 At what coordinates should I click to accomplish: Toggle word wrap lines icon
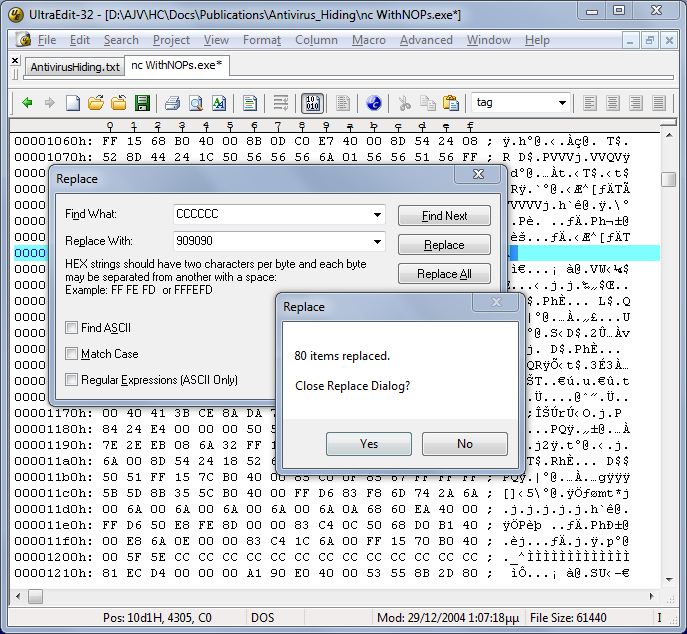pos(281,103)
